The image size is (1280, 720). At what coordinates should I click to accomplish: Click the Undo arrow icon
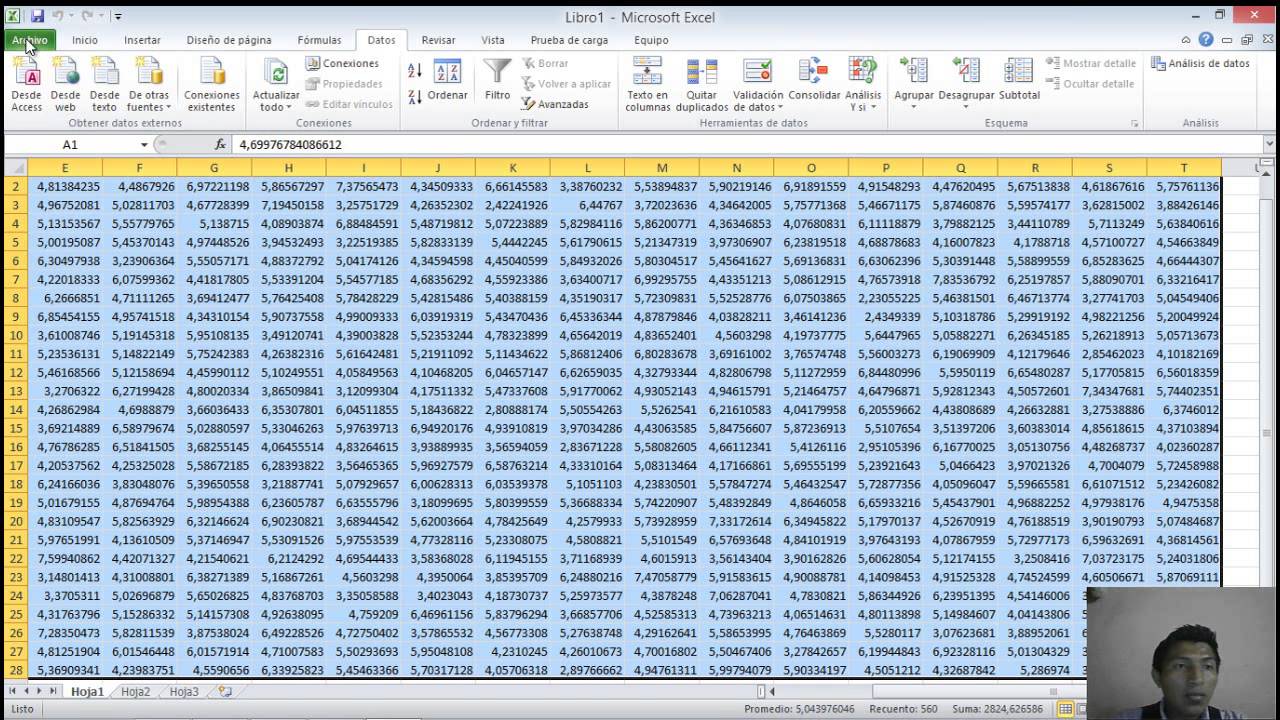tap(57, 16)
